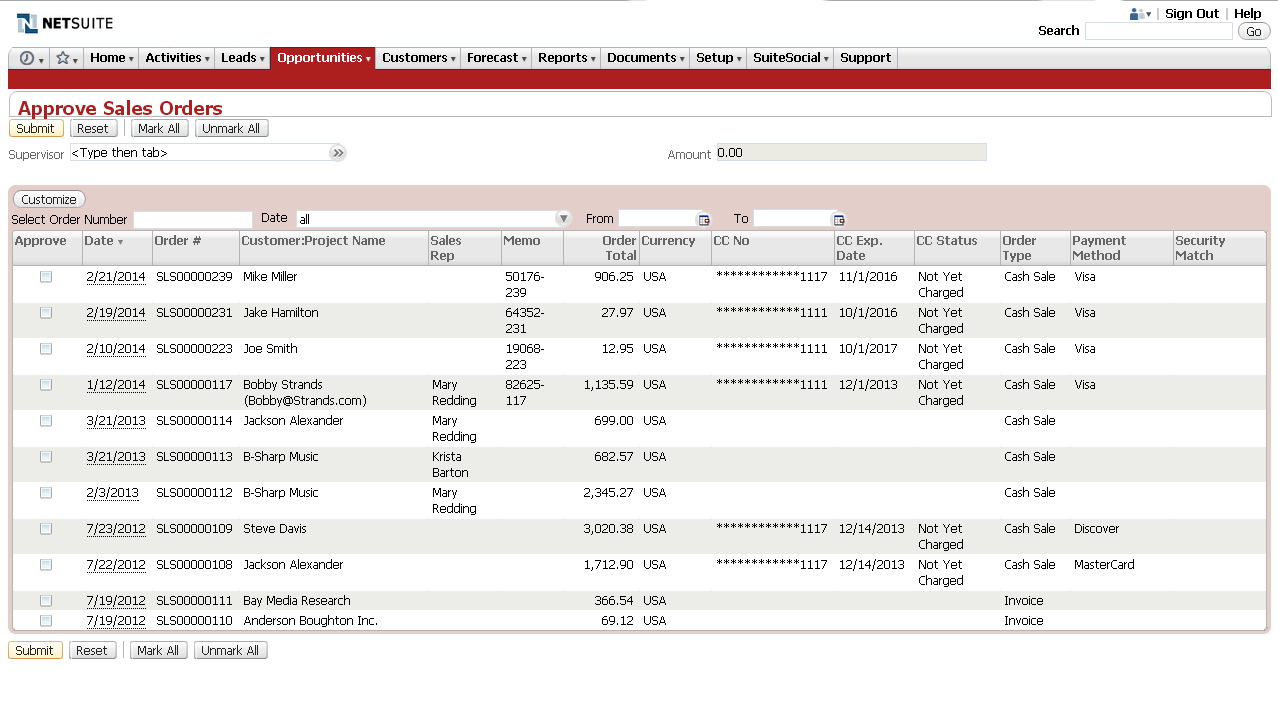This screenshot has width=1278, height=722.
Task: Expand the Date filter dropdown
Action: click(x=563, y=219)
